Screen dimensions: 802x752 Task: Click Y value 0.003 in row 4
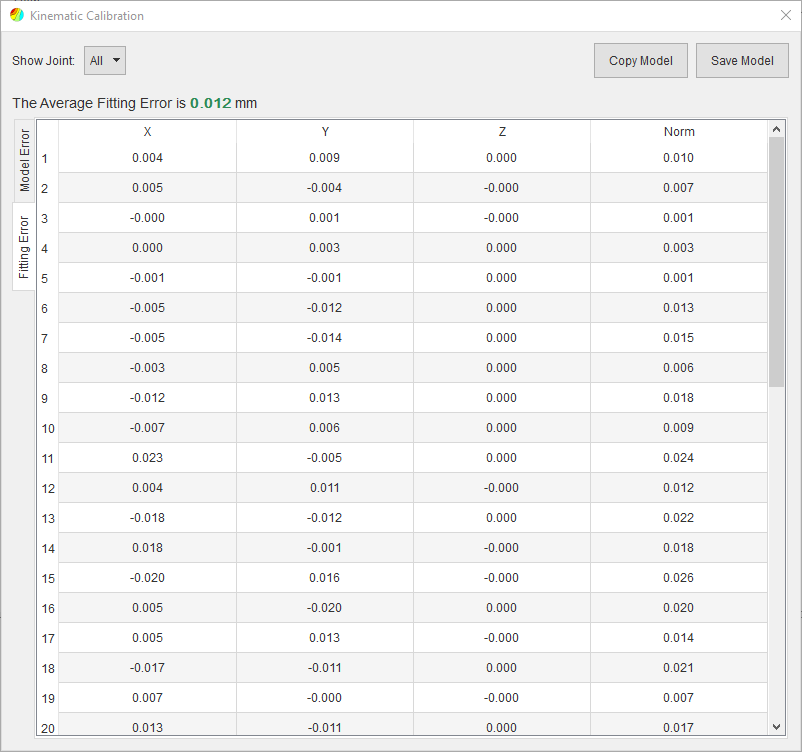pyautogui.click(x=324, y=248)
